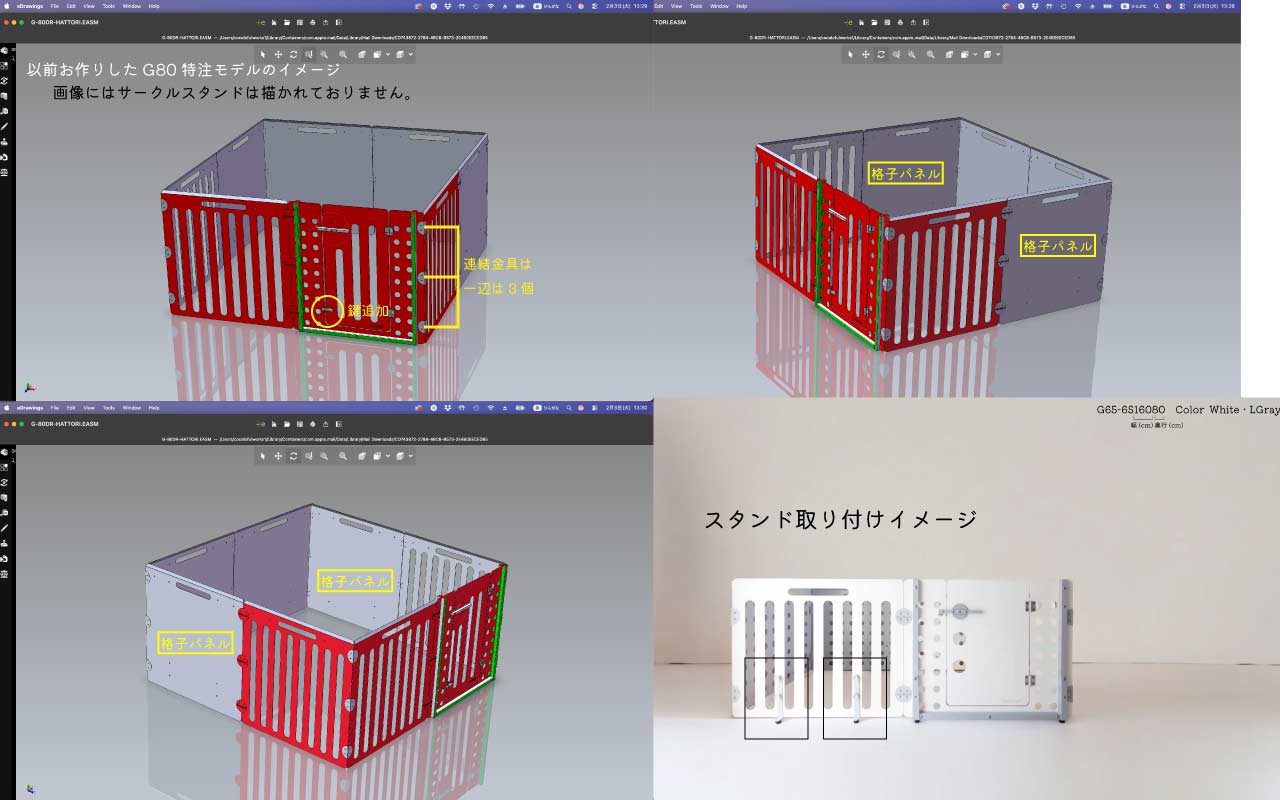
Task: Open the Tools menu in the top-left menu bar
Action: [x=108, y=6]
